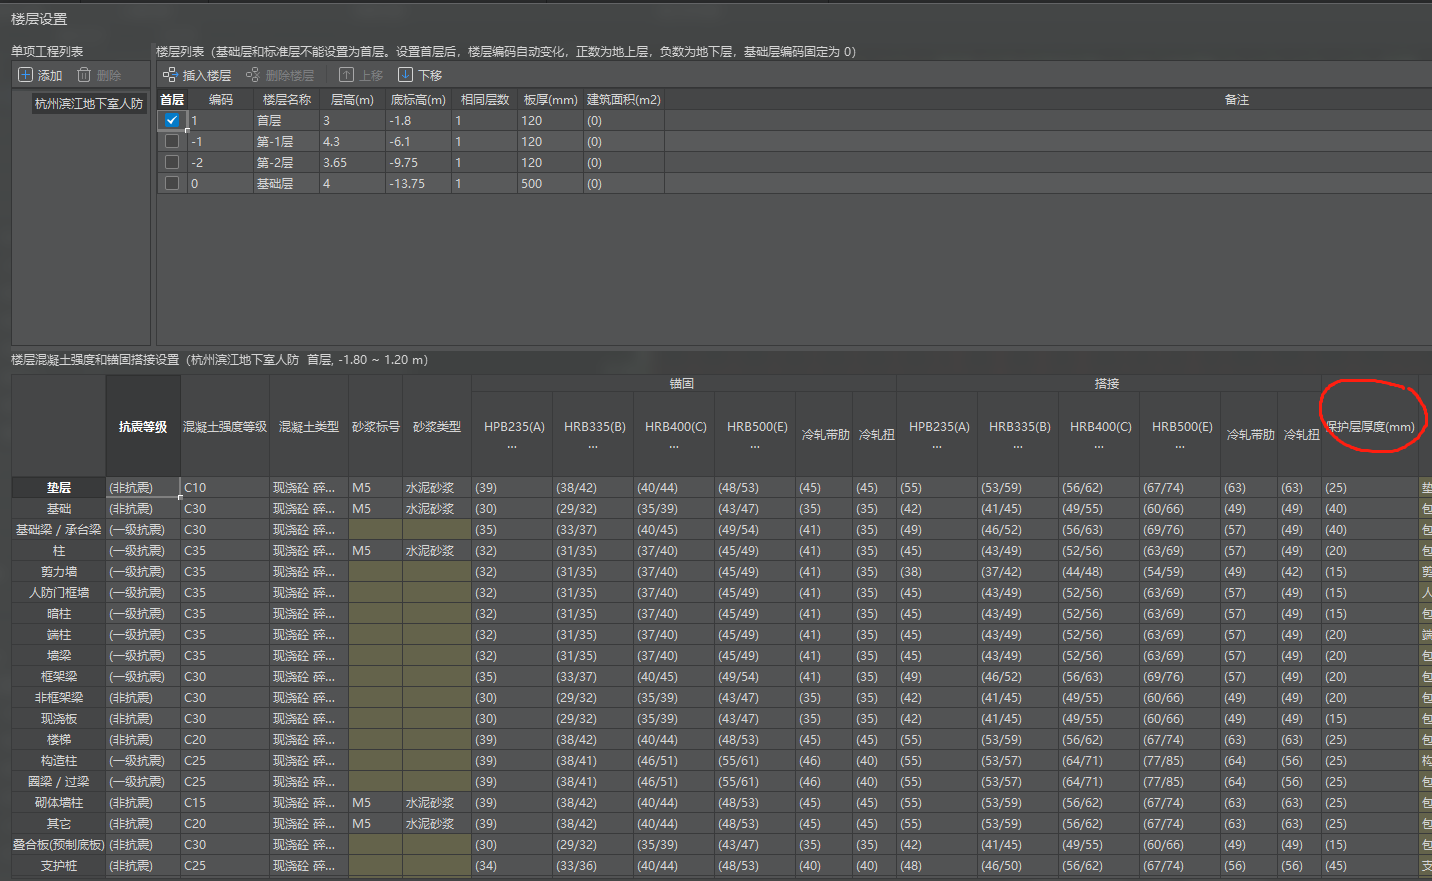Click the 混凝土强度等级 column header
Screen dimensions: 1432x881
[225, 426]
